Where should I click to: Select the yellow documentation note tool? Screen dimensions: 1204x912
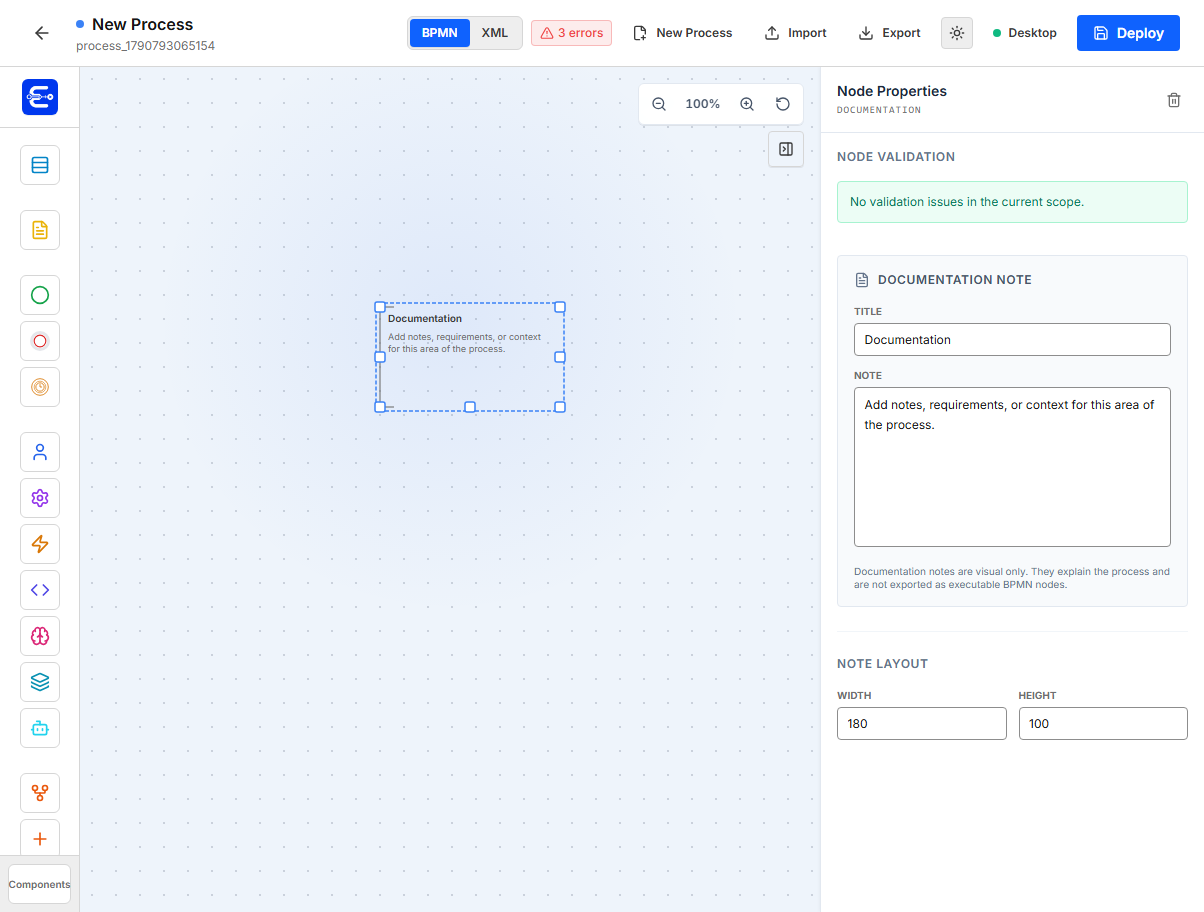pos(40,230)
